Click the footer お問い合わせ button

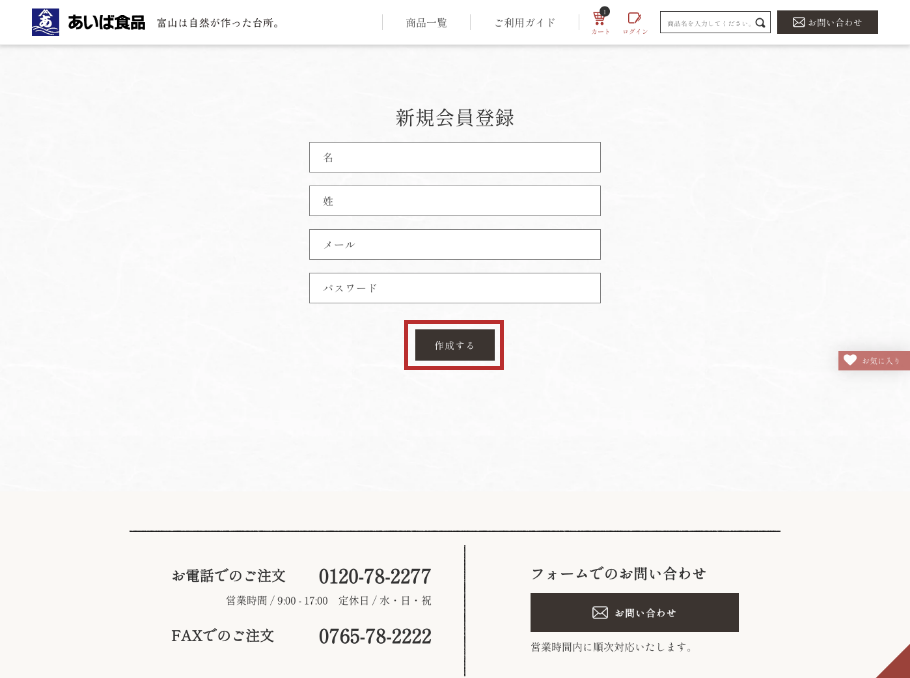point(634,612)
